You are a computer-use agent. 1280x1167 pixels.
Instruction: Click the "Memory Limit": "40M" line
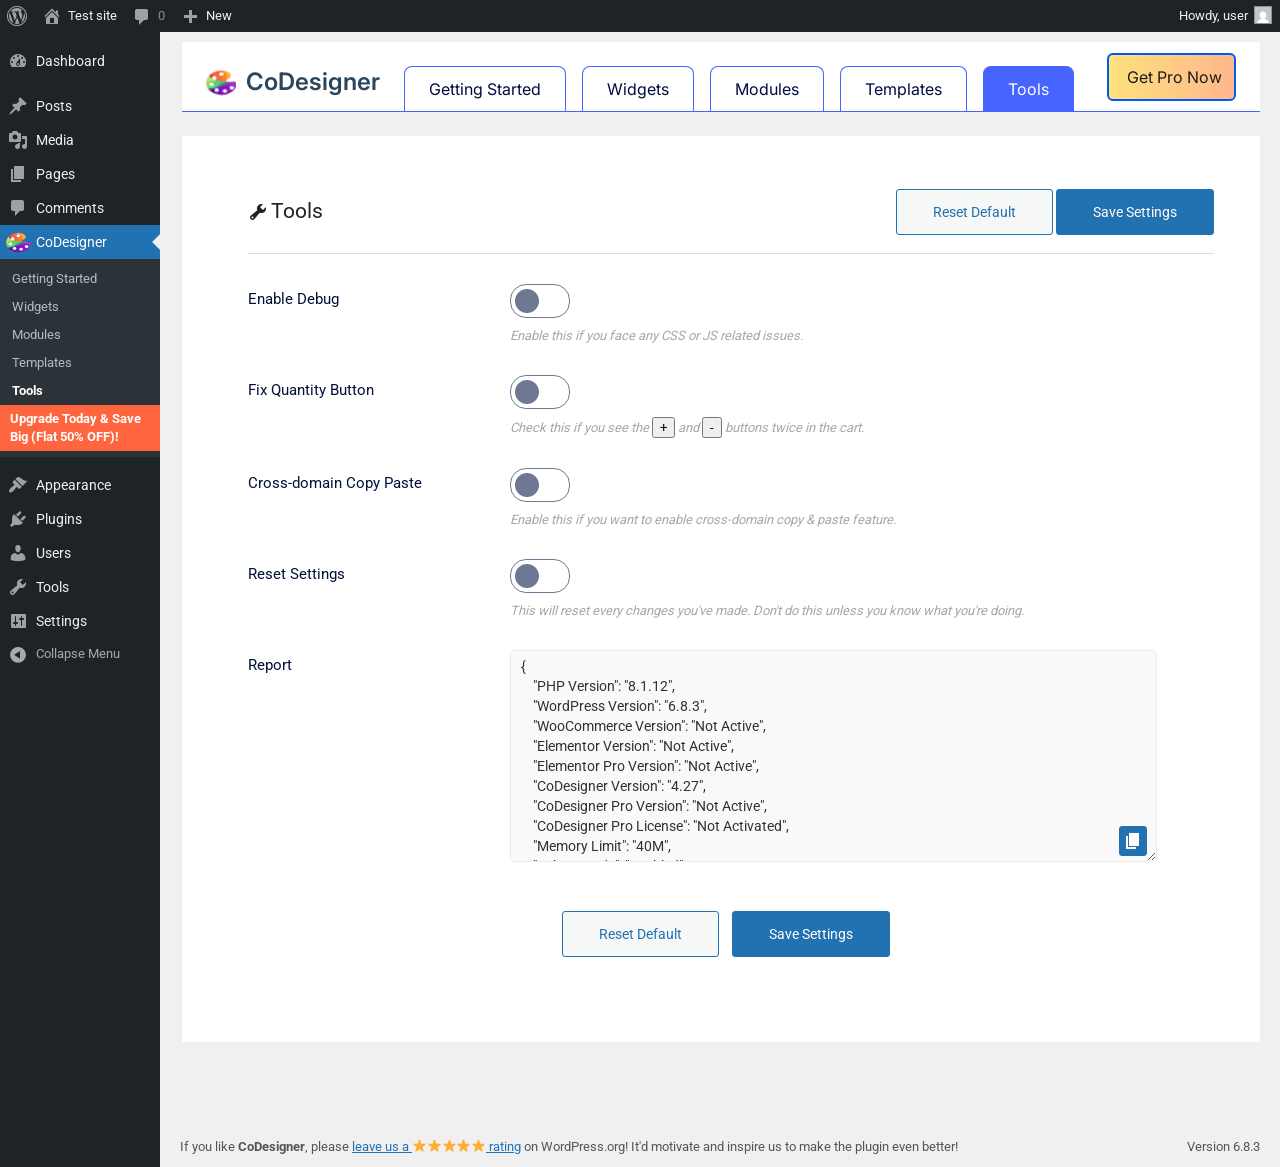pyautogui.click(x=602, y=846)
